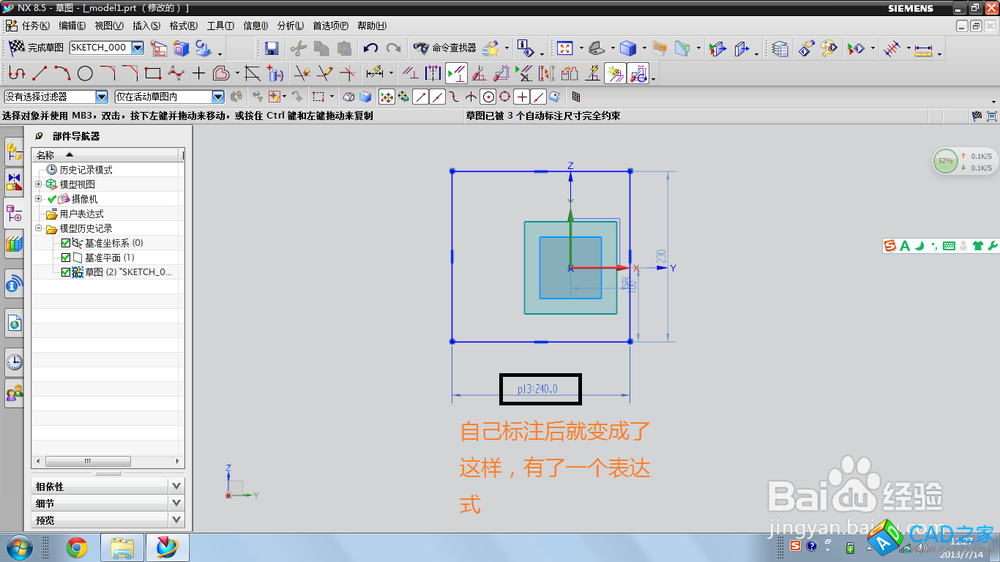Uncheck the 基准坐标系 (0) checkbox
1000x562 pixels.
tap(66, 243)
